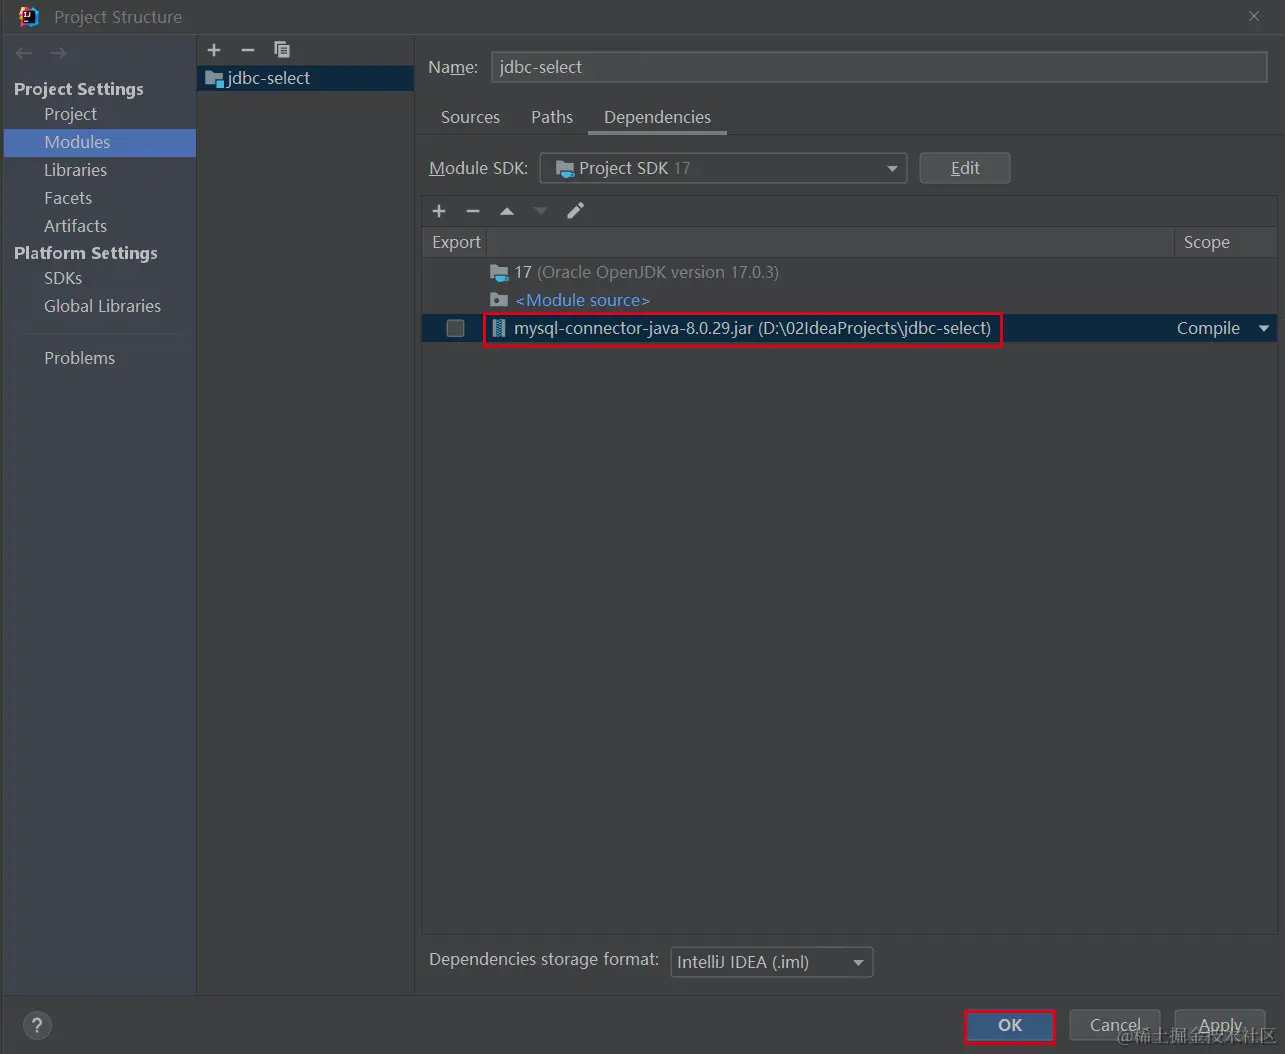The image size is (1285, 1054).
Task: Click the Module source folder icon
Action: pos(499,300)
